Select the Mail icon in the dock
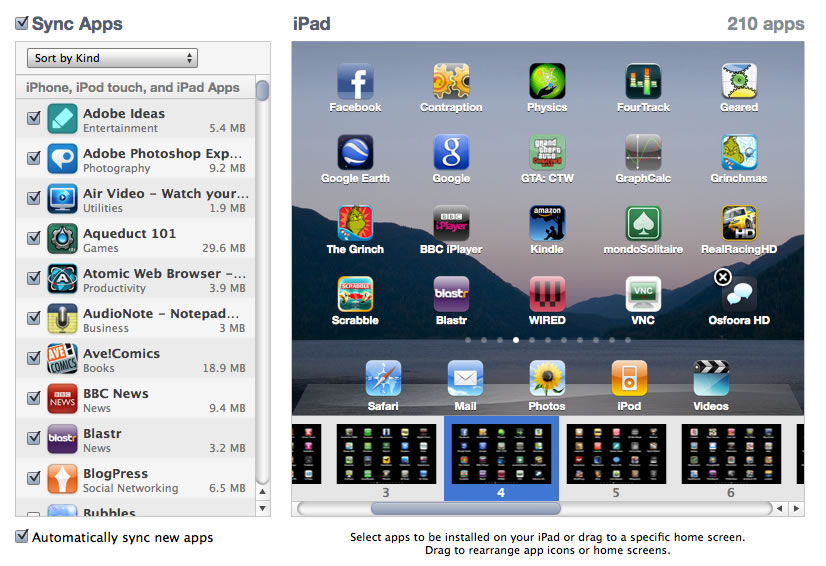This screenshot has width=826, height=566. tap(465, 378)
